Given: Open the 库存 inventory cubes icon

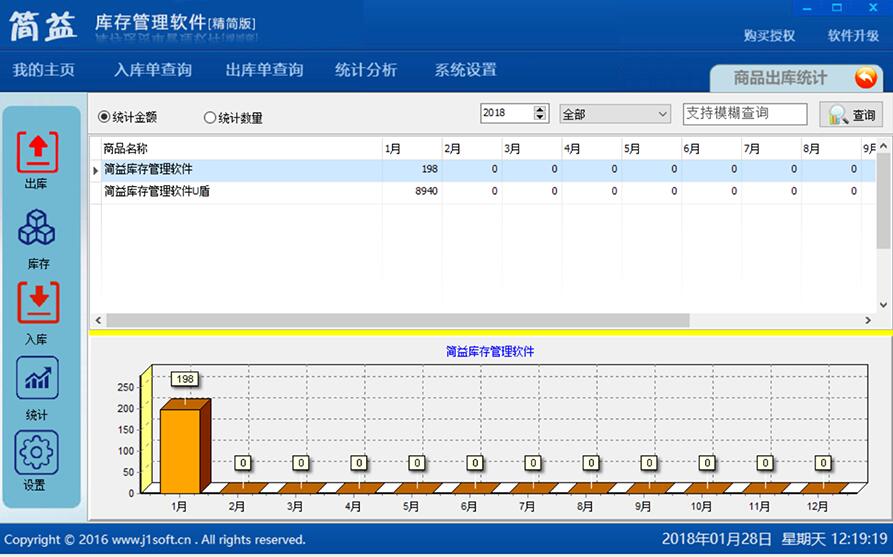Looking at the screenshot, I should tap(37, 228).
